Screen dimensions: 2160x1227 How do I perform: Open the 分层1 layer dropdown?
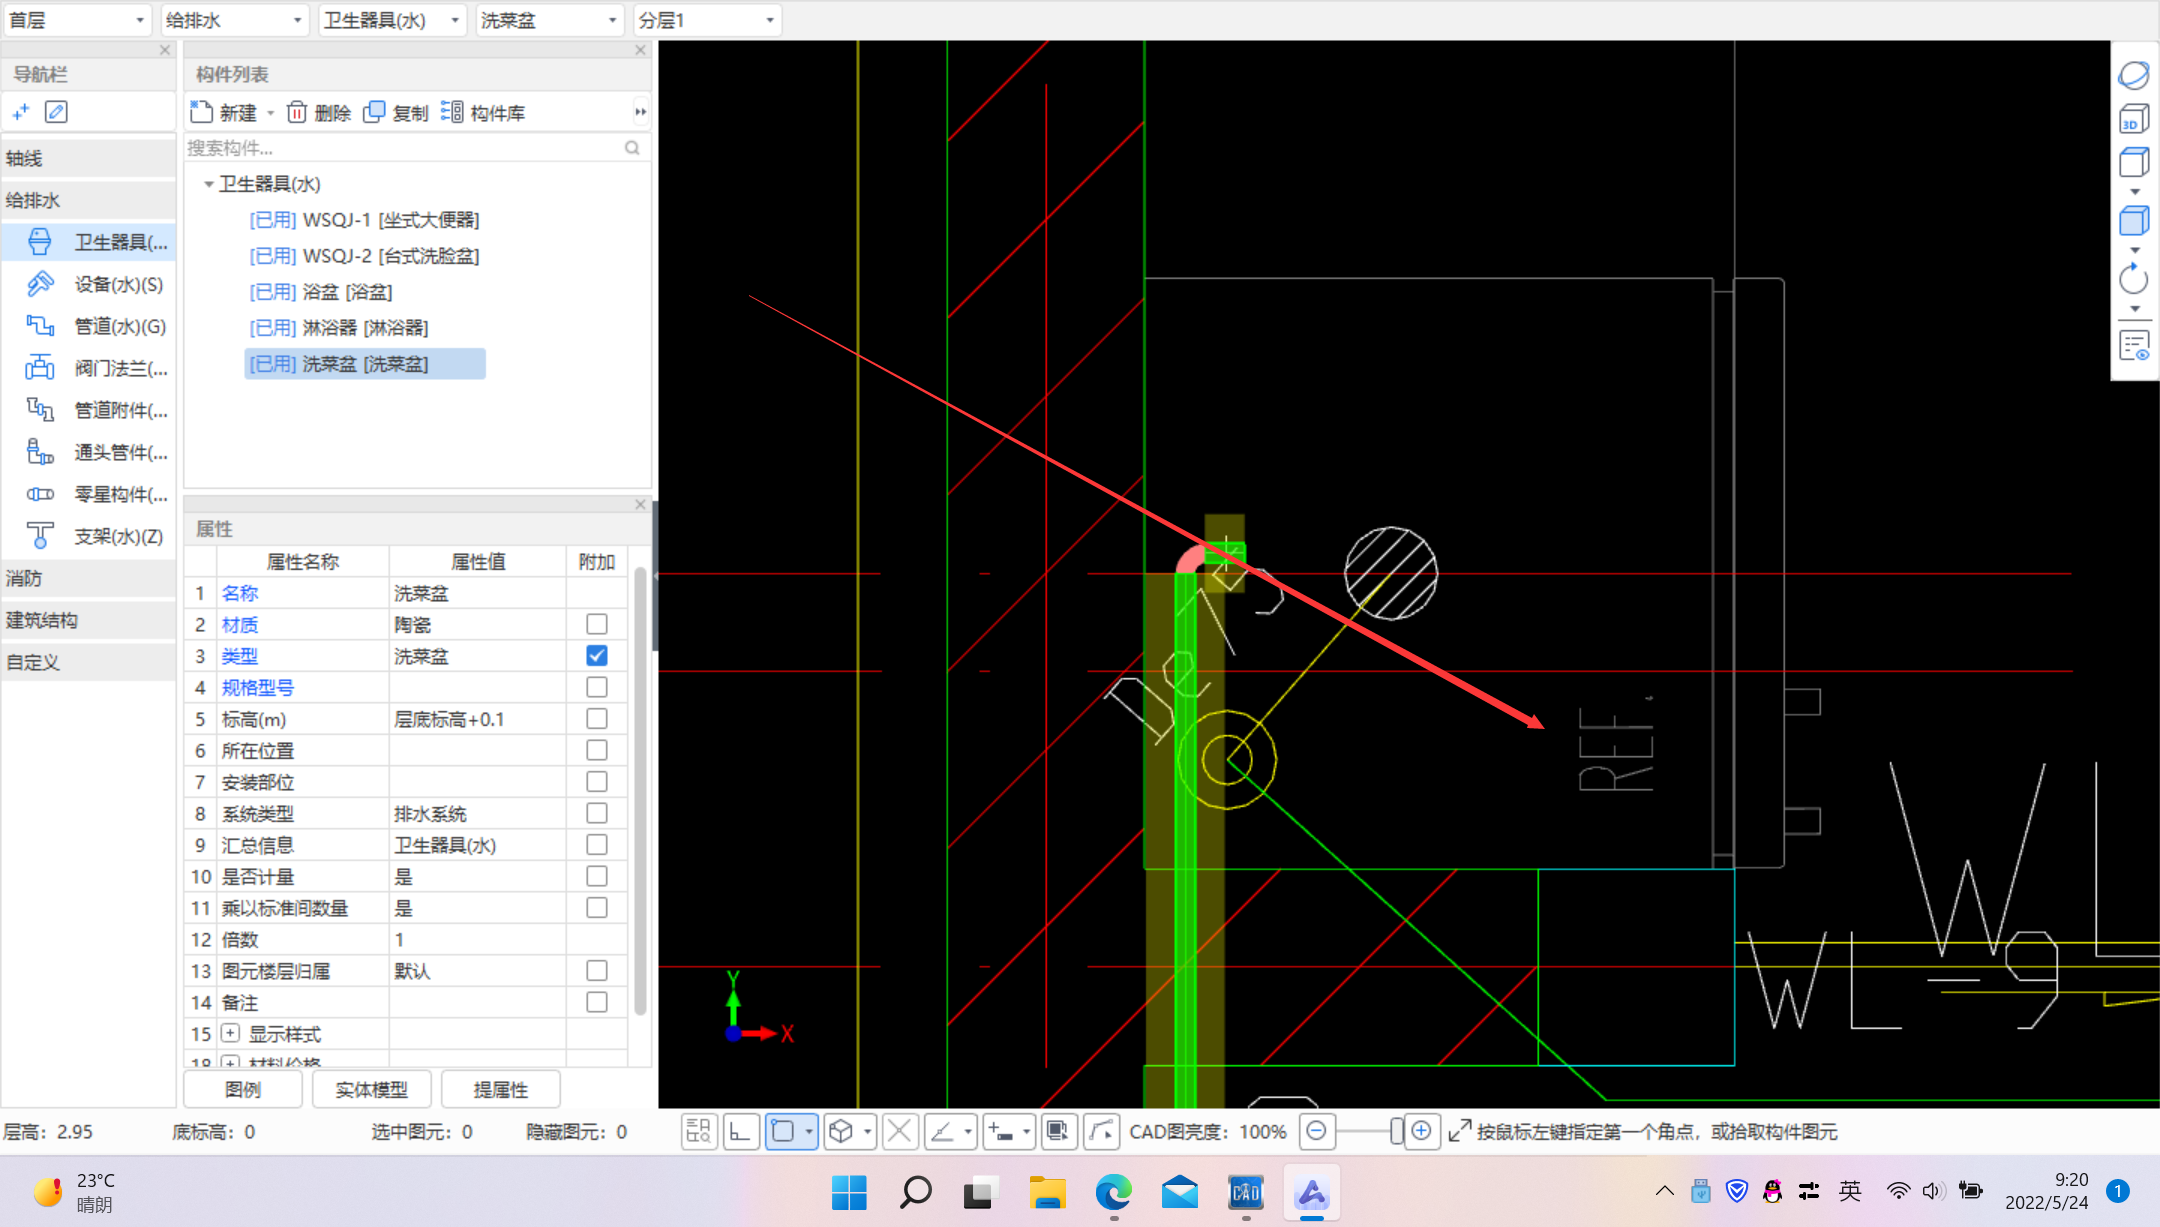[x=708, y=20]
